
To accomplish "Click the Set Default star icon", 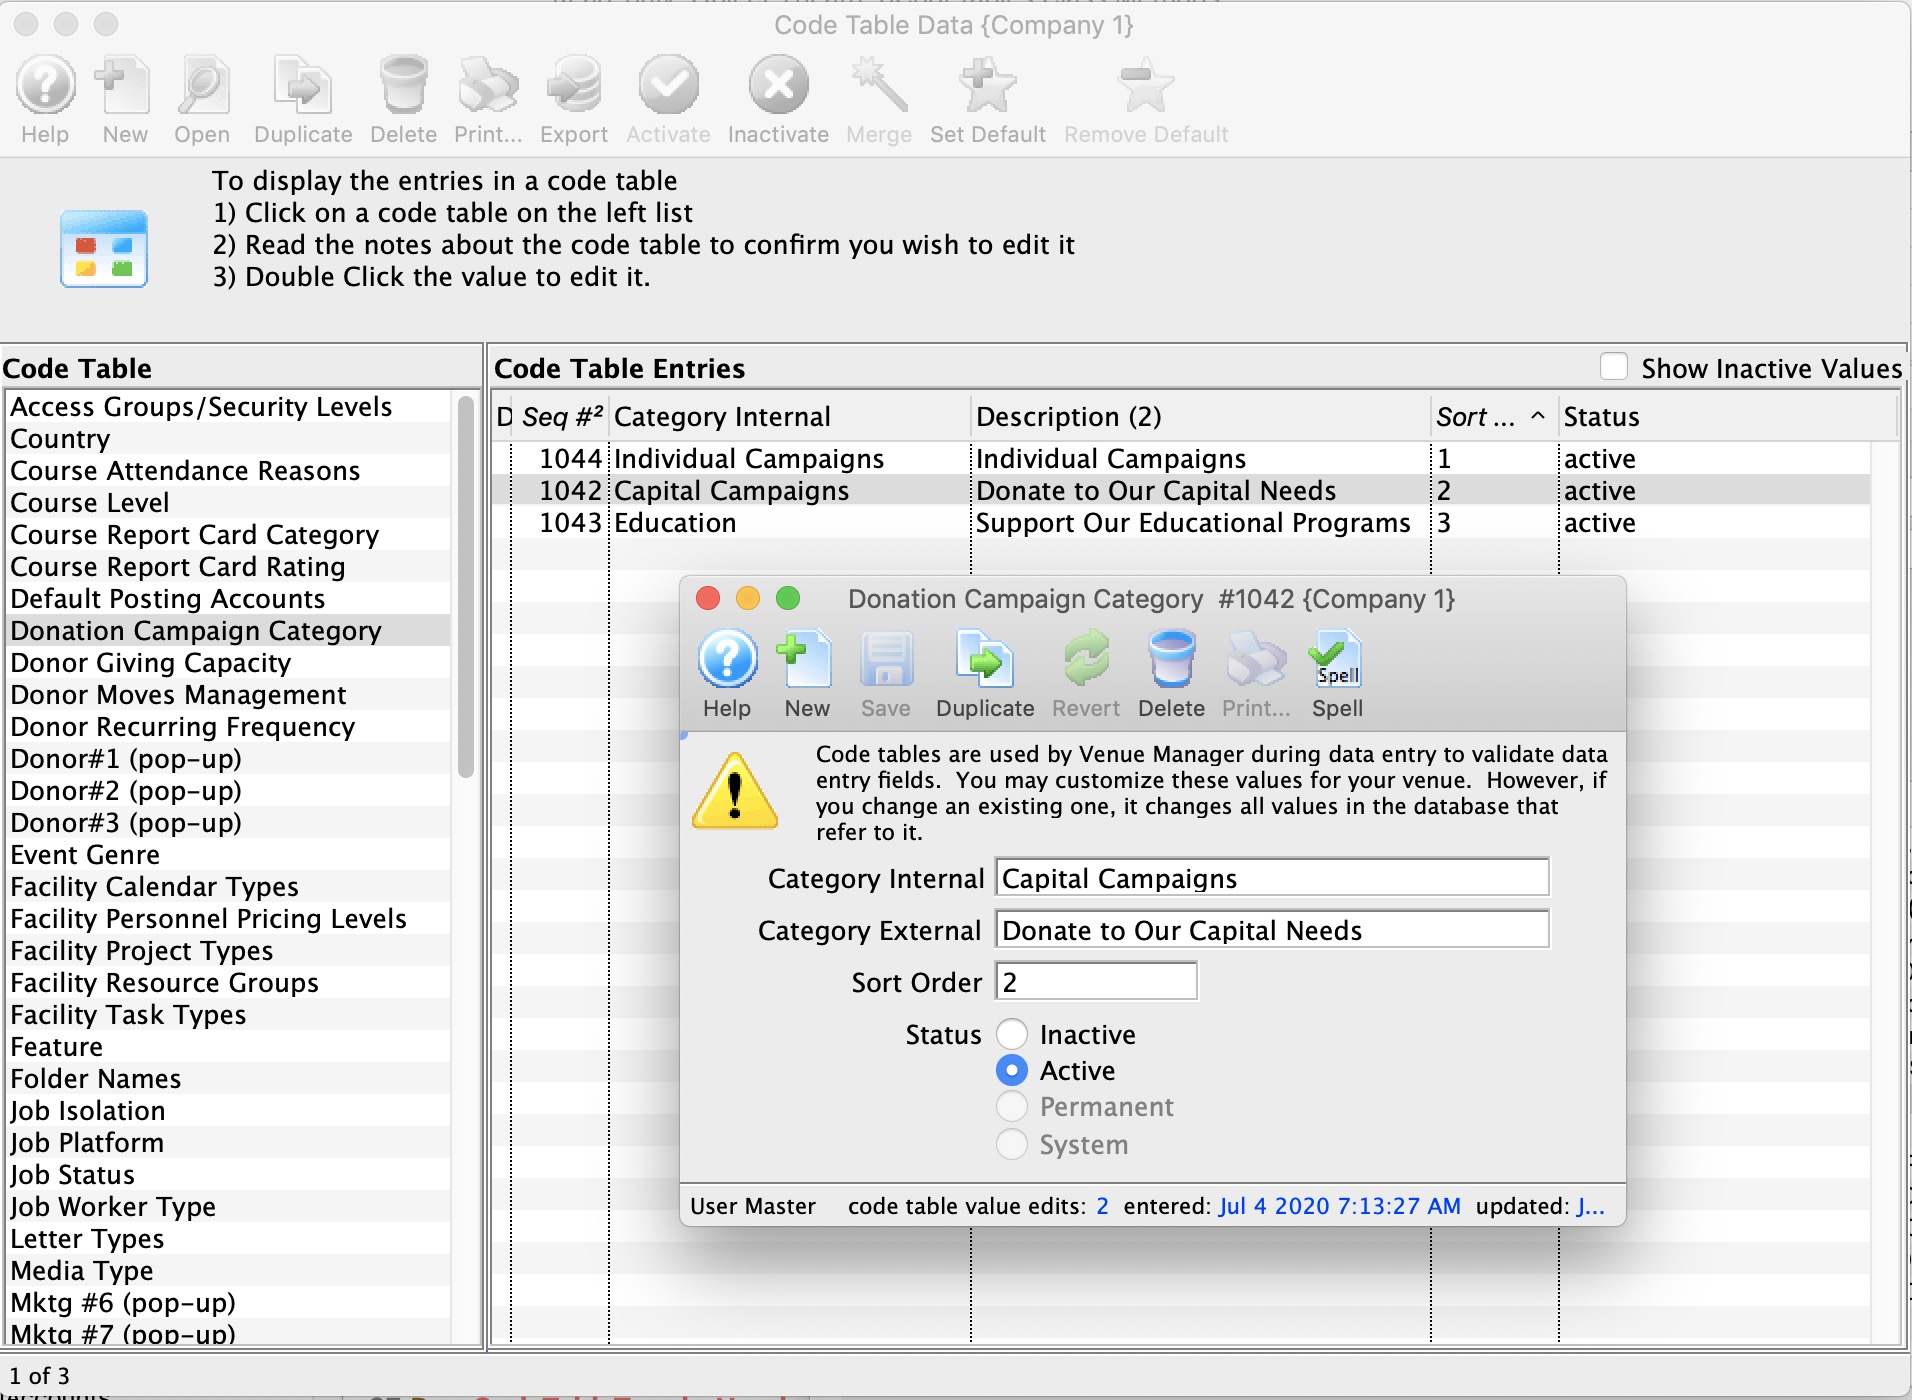I will (x=987, y=86).
